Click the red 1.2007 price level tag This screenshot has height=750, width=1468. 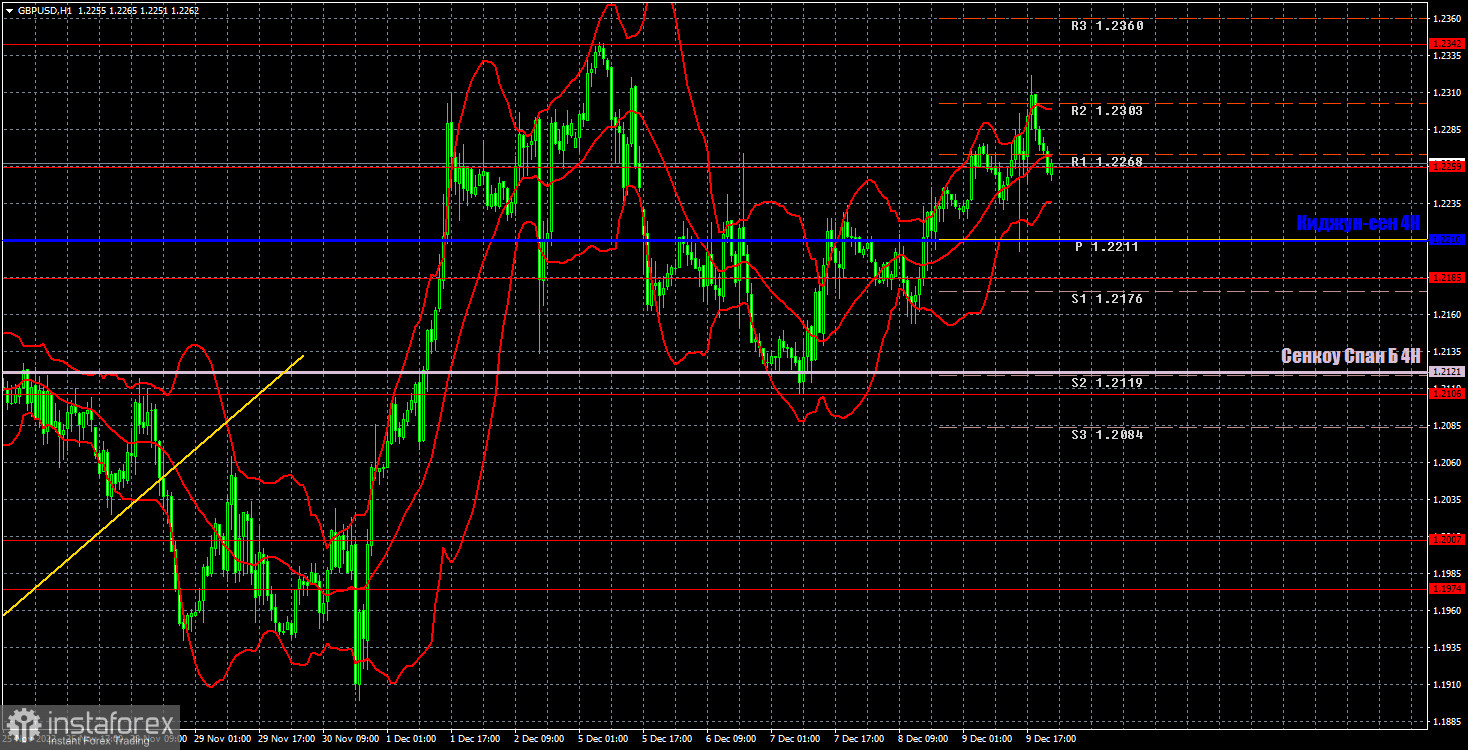[1447, 539]
